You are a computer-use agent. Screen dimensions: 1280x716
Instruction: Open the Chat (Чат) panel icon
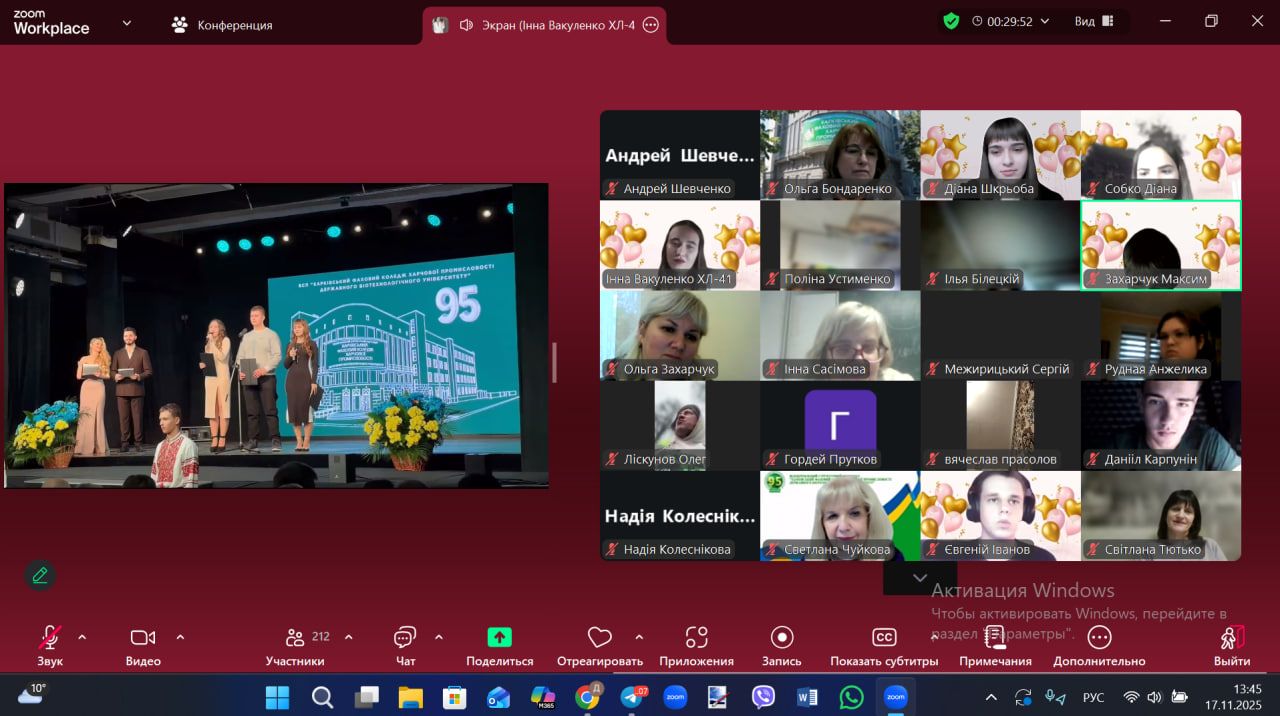[x=405, y=638]
